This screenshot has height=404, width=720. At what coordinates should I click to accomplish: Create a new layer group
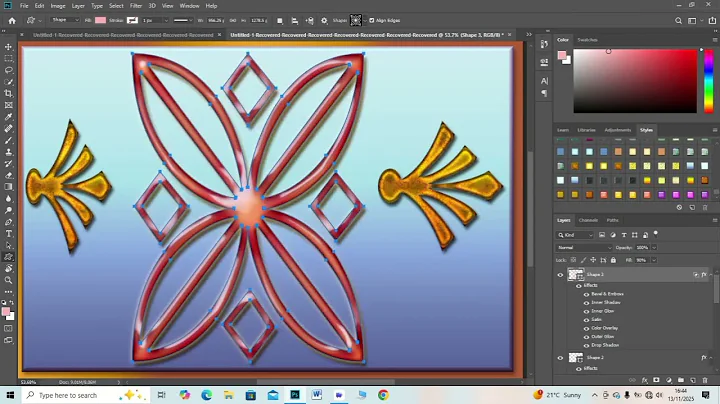coord(681,380)
